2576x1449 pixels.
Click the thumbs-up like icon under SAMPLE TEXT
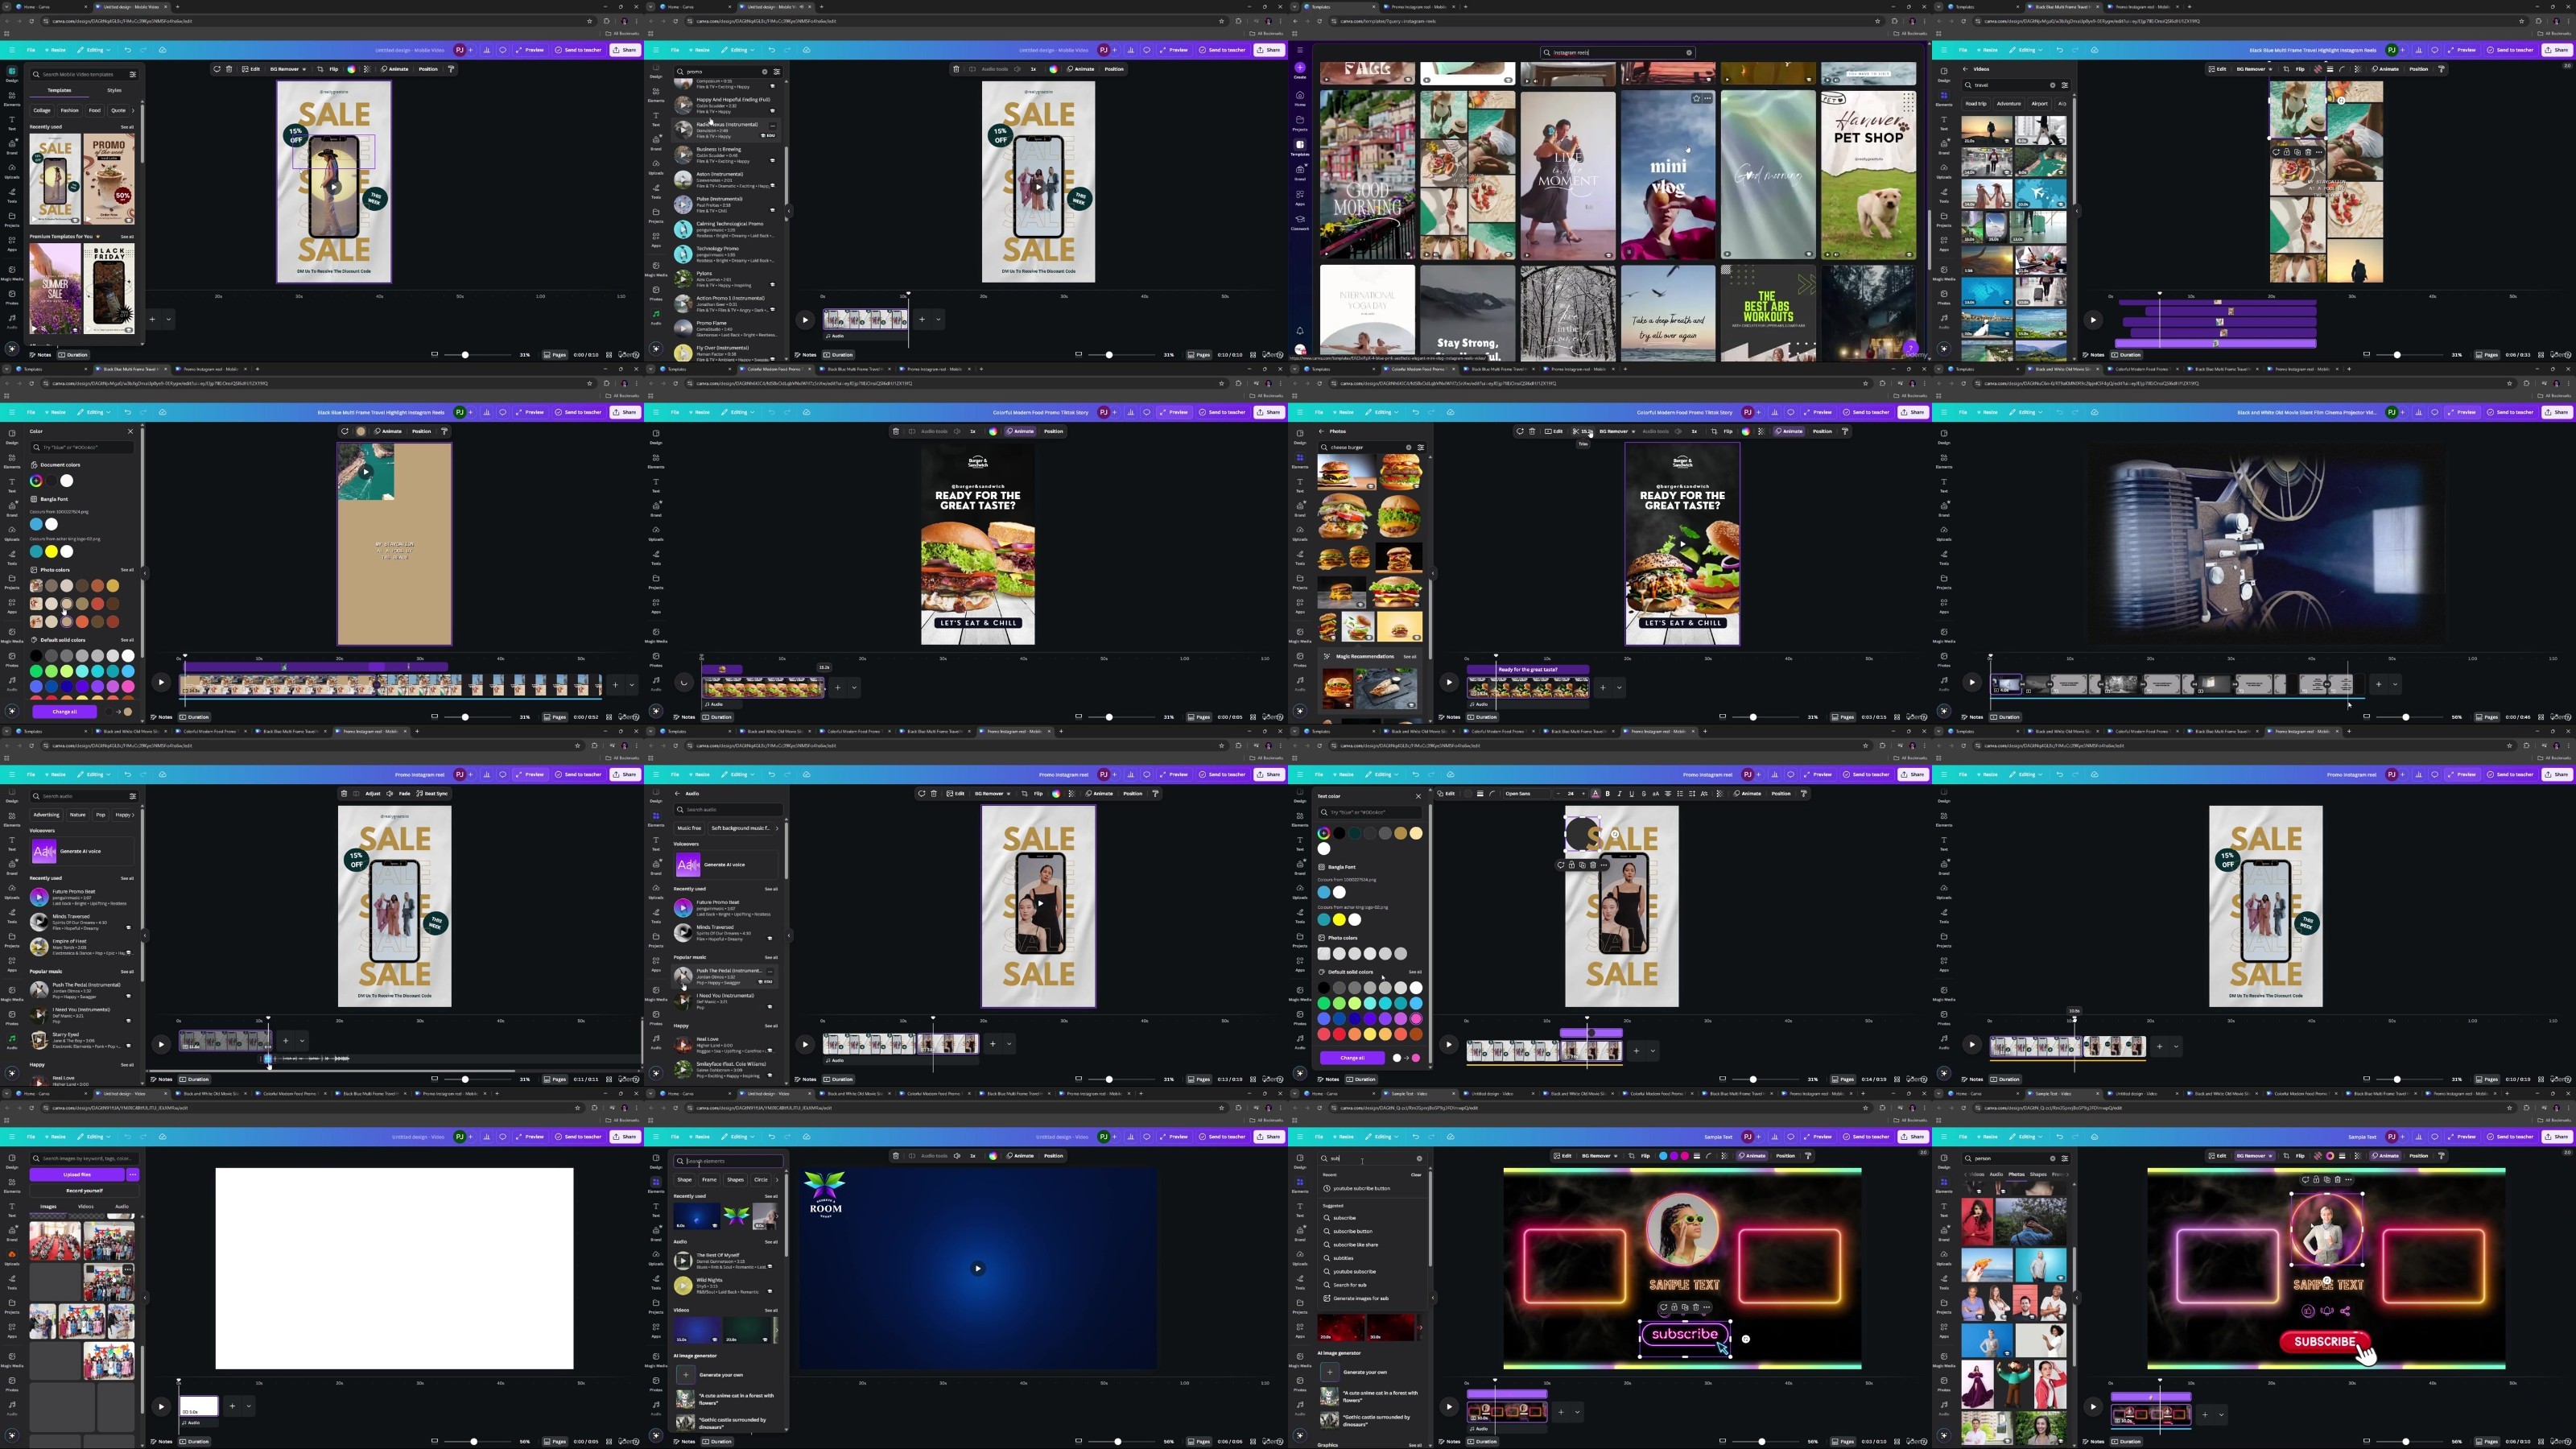[2308, 1311]
